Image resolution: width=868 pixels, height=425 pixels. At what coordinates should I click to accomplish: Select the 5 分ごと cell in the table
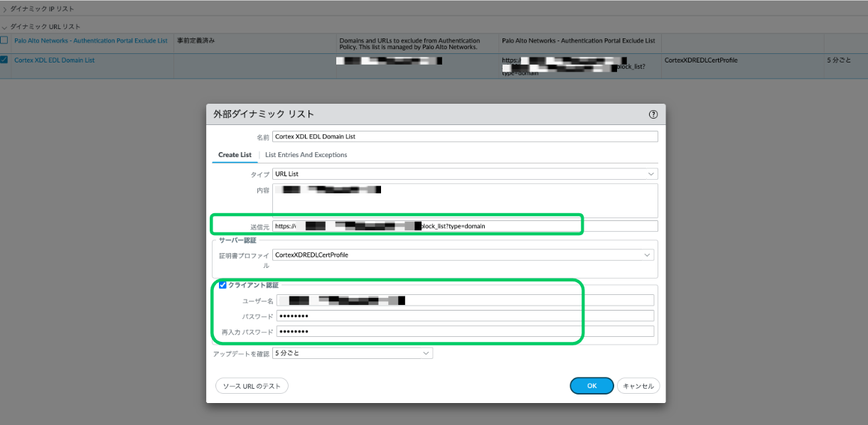click(838, 60)
